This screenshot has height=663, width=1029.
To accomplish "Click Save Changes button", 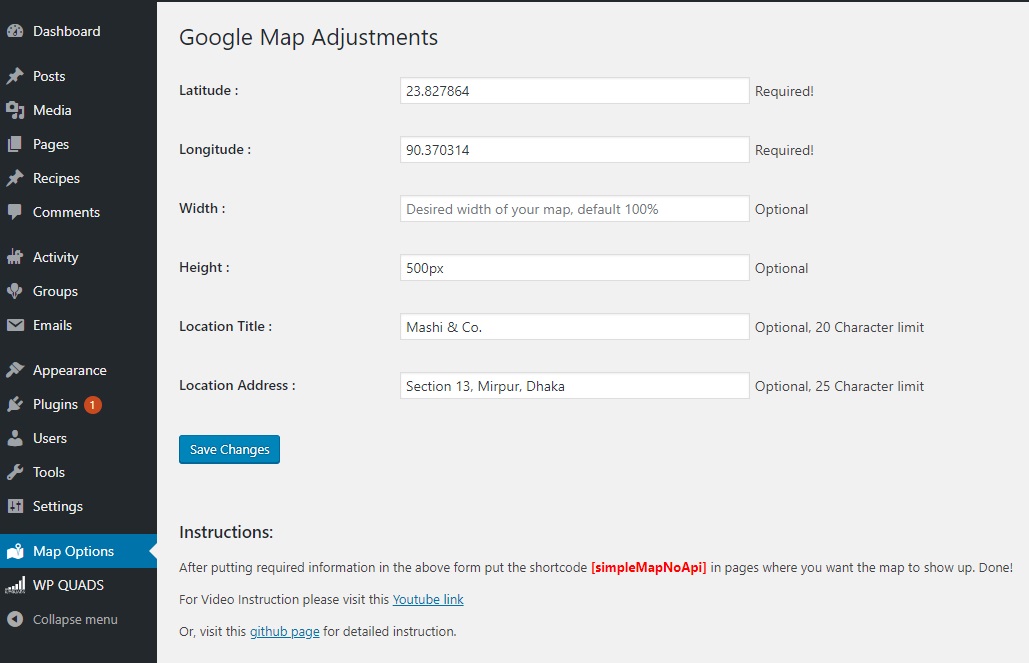I will coord(229,450).
